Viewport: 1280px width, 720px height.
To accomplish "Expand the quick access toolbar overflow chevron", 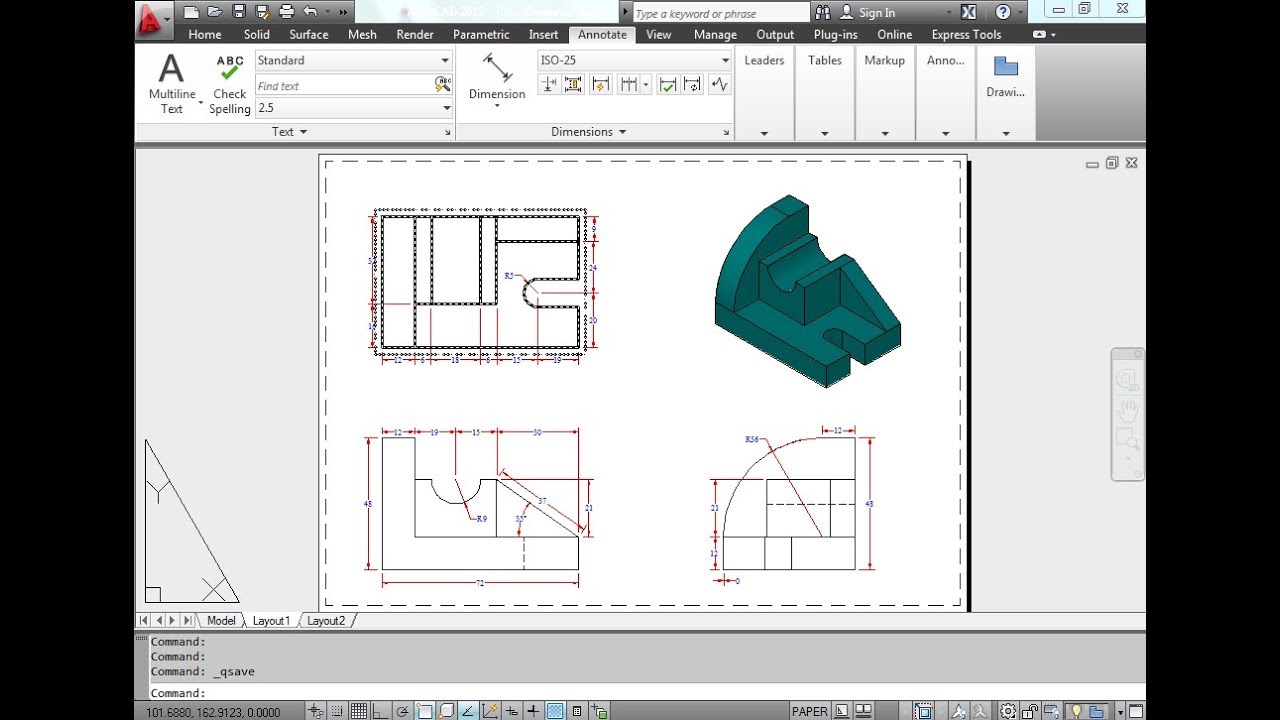I will [x=344, y=13].
